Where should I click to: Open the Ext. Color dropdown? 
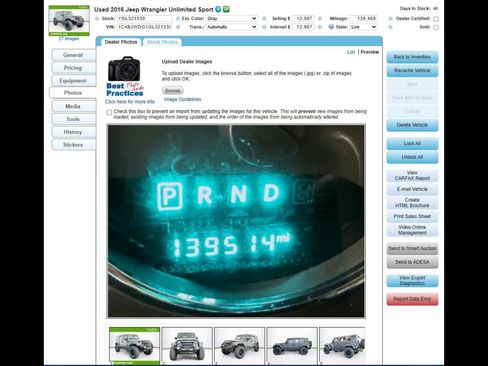(x=231, y=19)
